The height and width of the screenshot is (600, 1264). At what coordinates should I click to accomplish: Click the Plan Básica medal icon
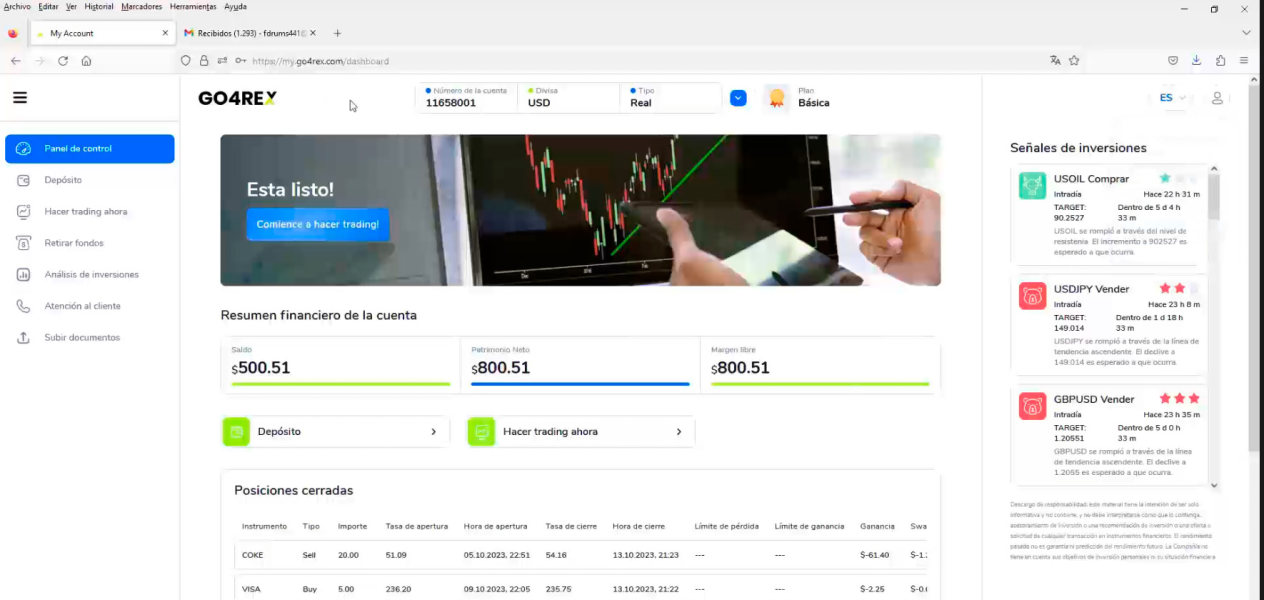(776, 98)
